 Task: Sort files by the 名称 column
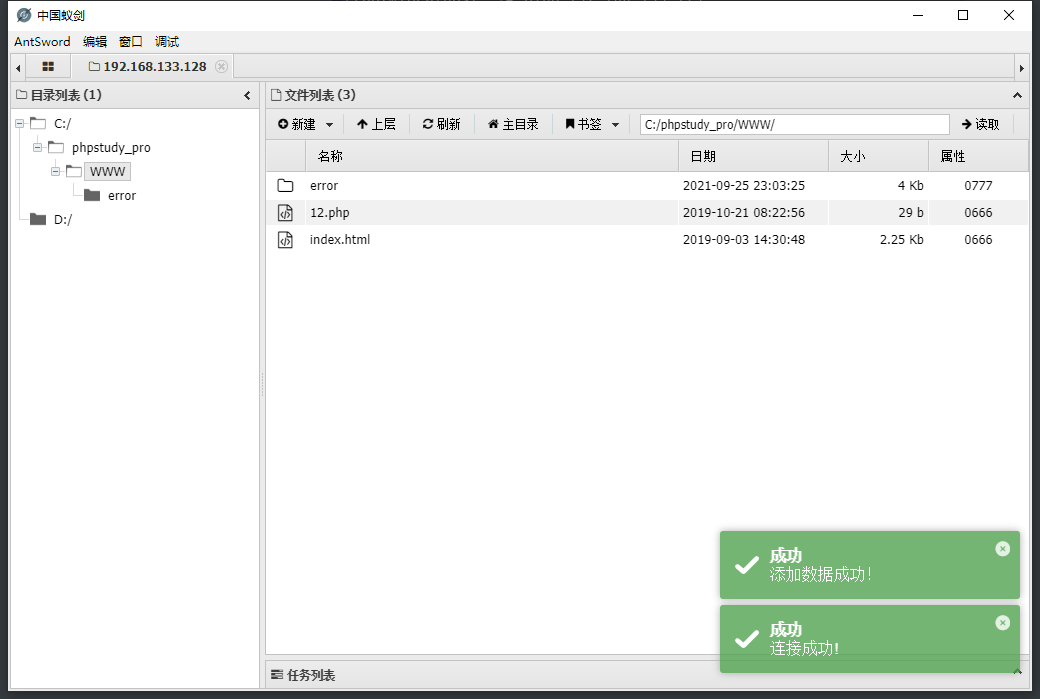[491, 156]
